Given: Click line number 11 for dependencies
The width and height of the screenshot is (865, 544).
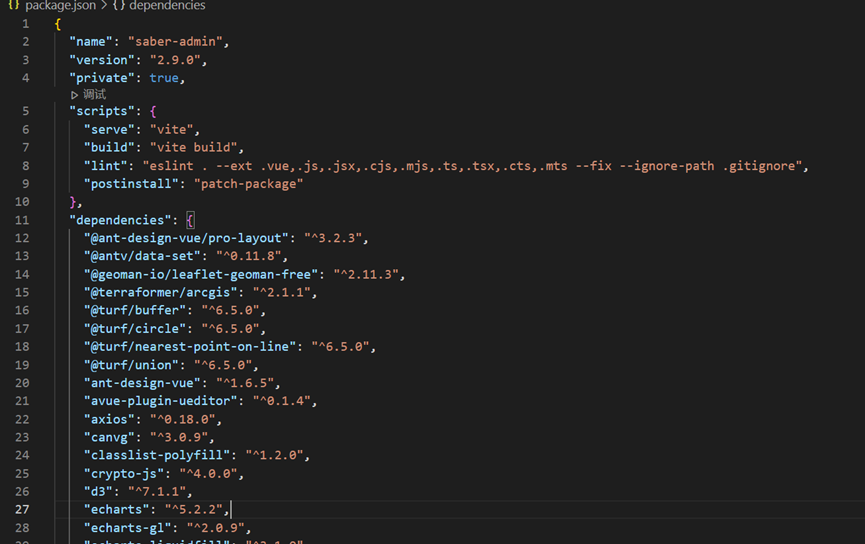Looking at the screenshot, I should [22, 220].
